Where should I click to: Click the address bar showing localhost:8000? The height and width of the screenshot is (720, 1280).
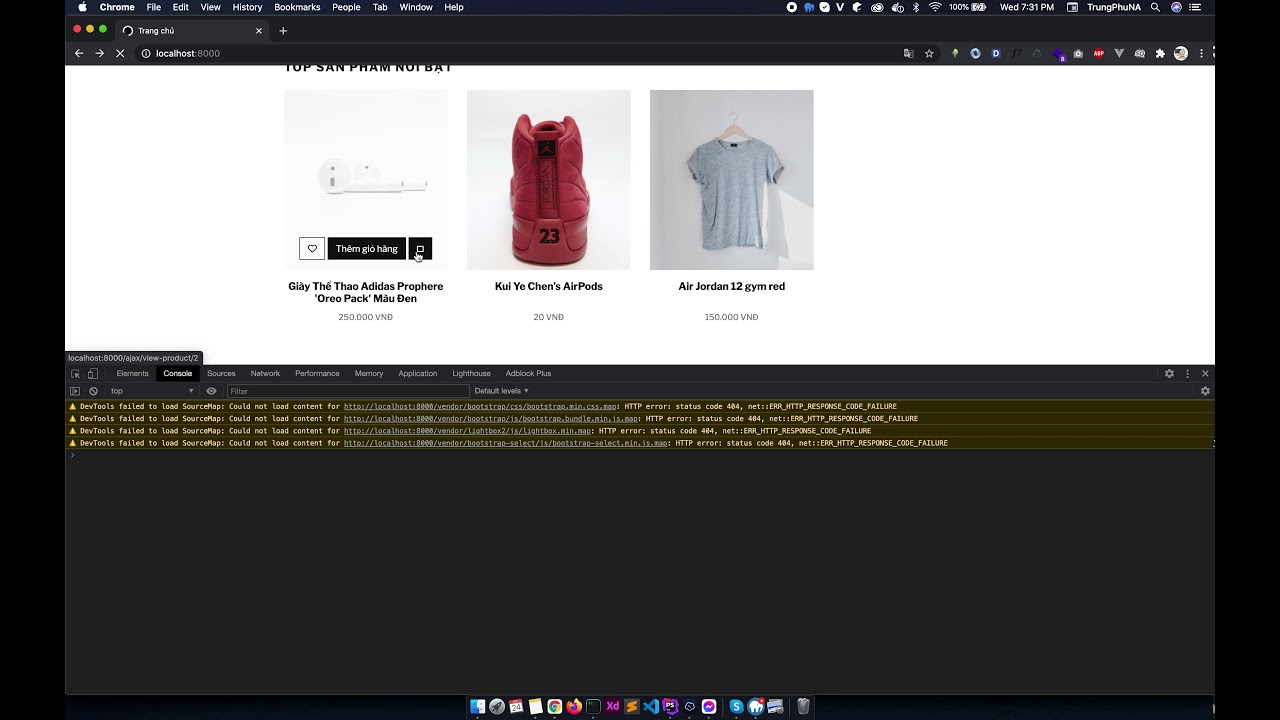click(520, 53)
